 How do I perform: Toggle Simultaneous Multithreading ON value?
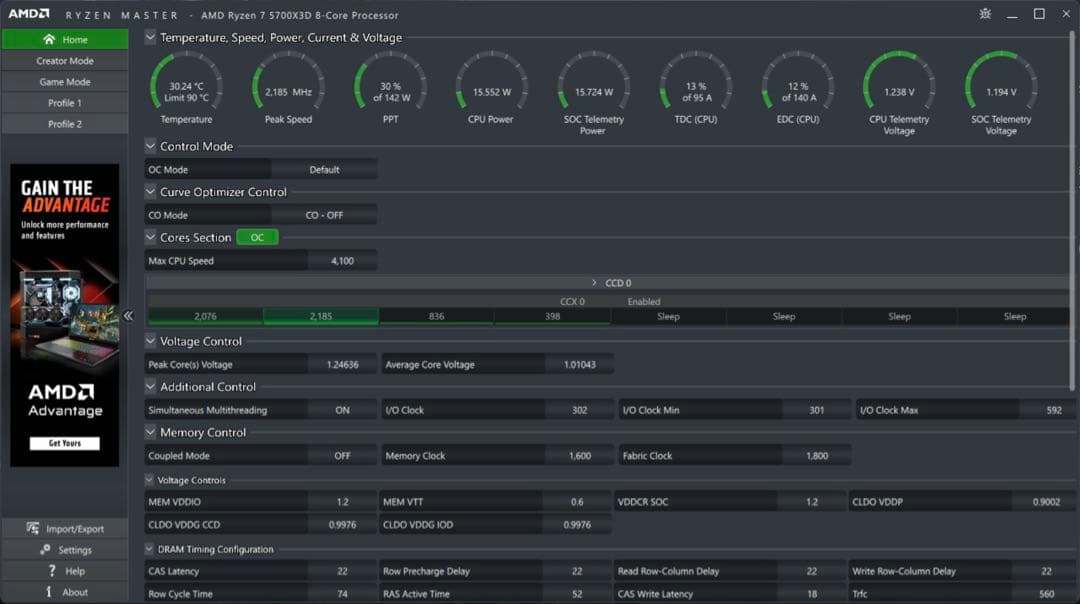(x=342, y=410)
